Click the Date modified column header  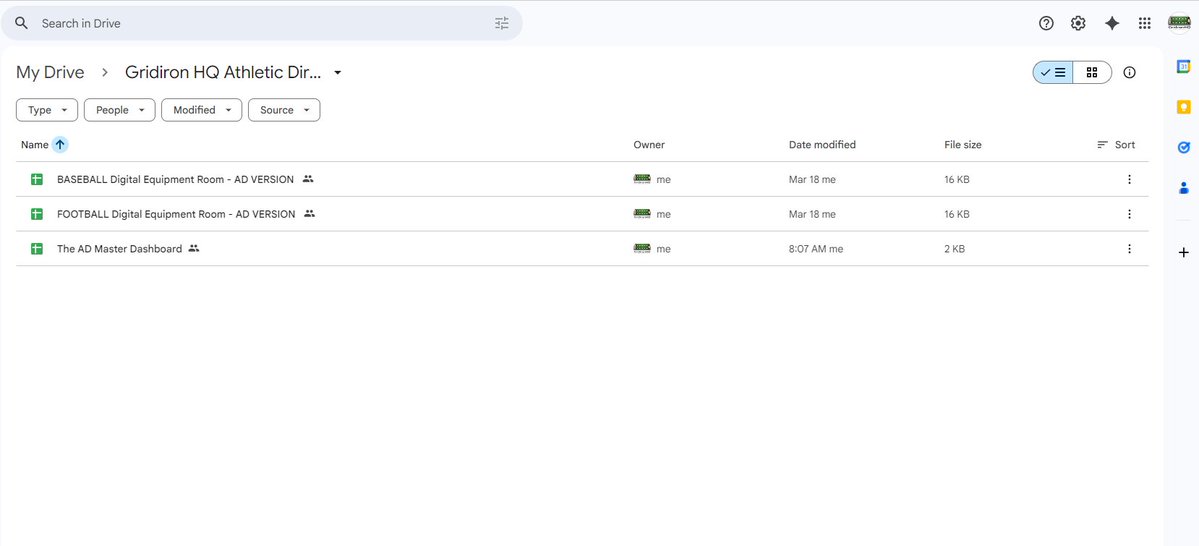pos(822,145)
